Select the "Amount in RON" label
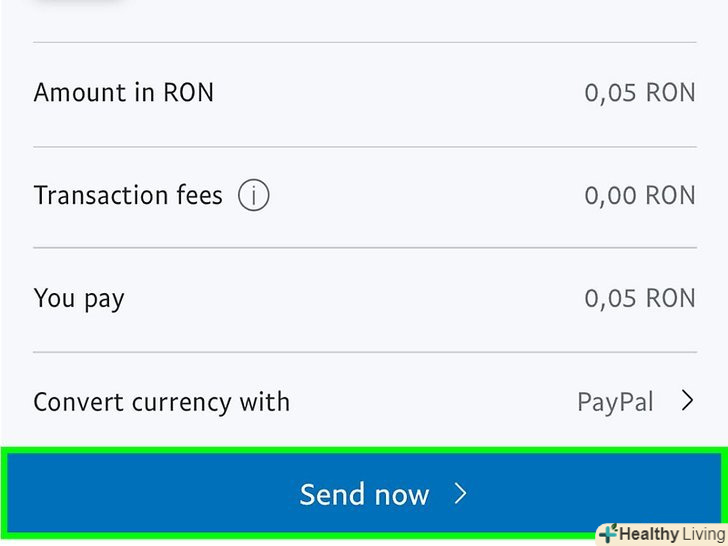 click(124, 93)
